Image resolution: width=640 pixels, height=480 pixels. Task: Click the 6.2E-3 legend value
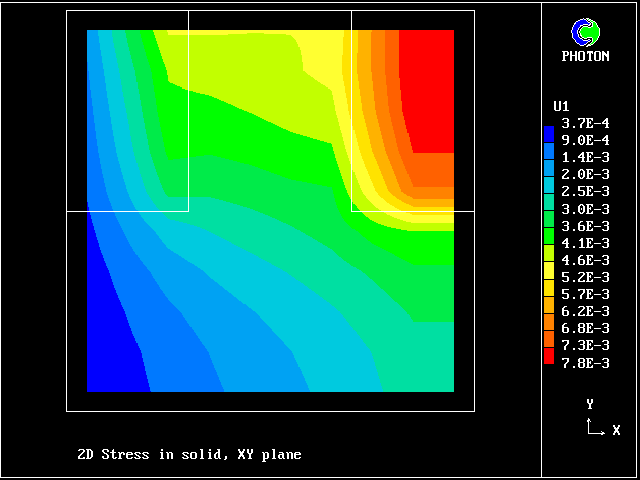point(586,311)
